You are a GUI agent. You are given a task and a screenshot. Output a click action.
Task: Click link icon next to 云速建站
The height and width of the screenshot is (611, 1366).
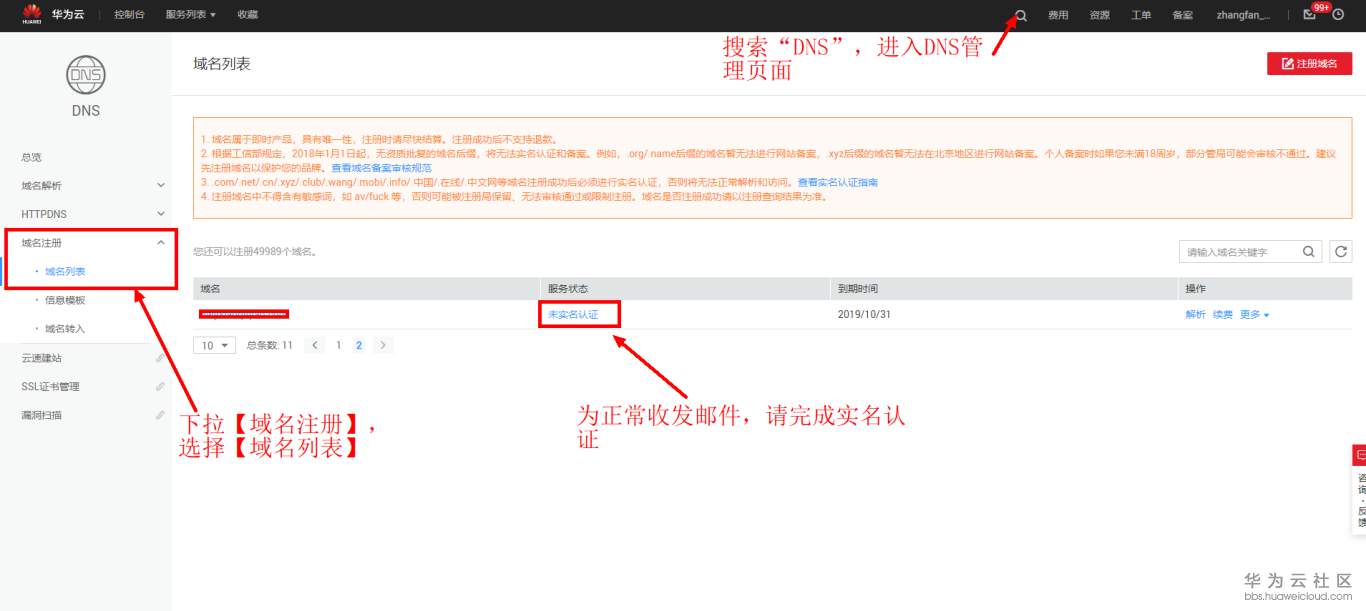pyautogui.click(x=160, y=358)
